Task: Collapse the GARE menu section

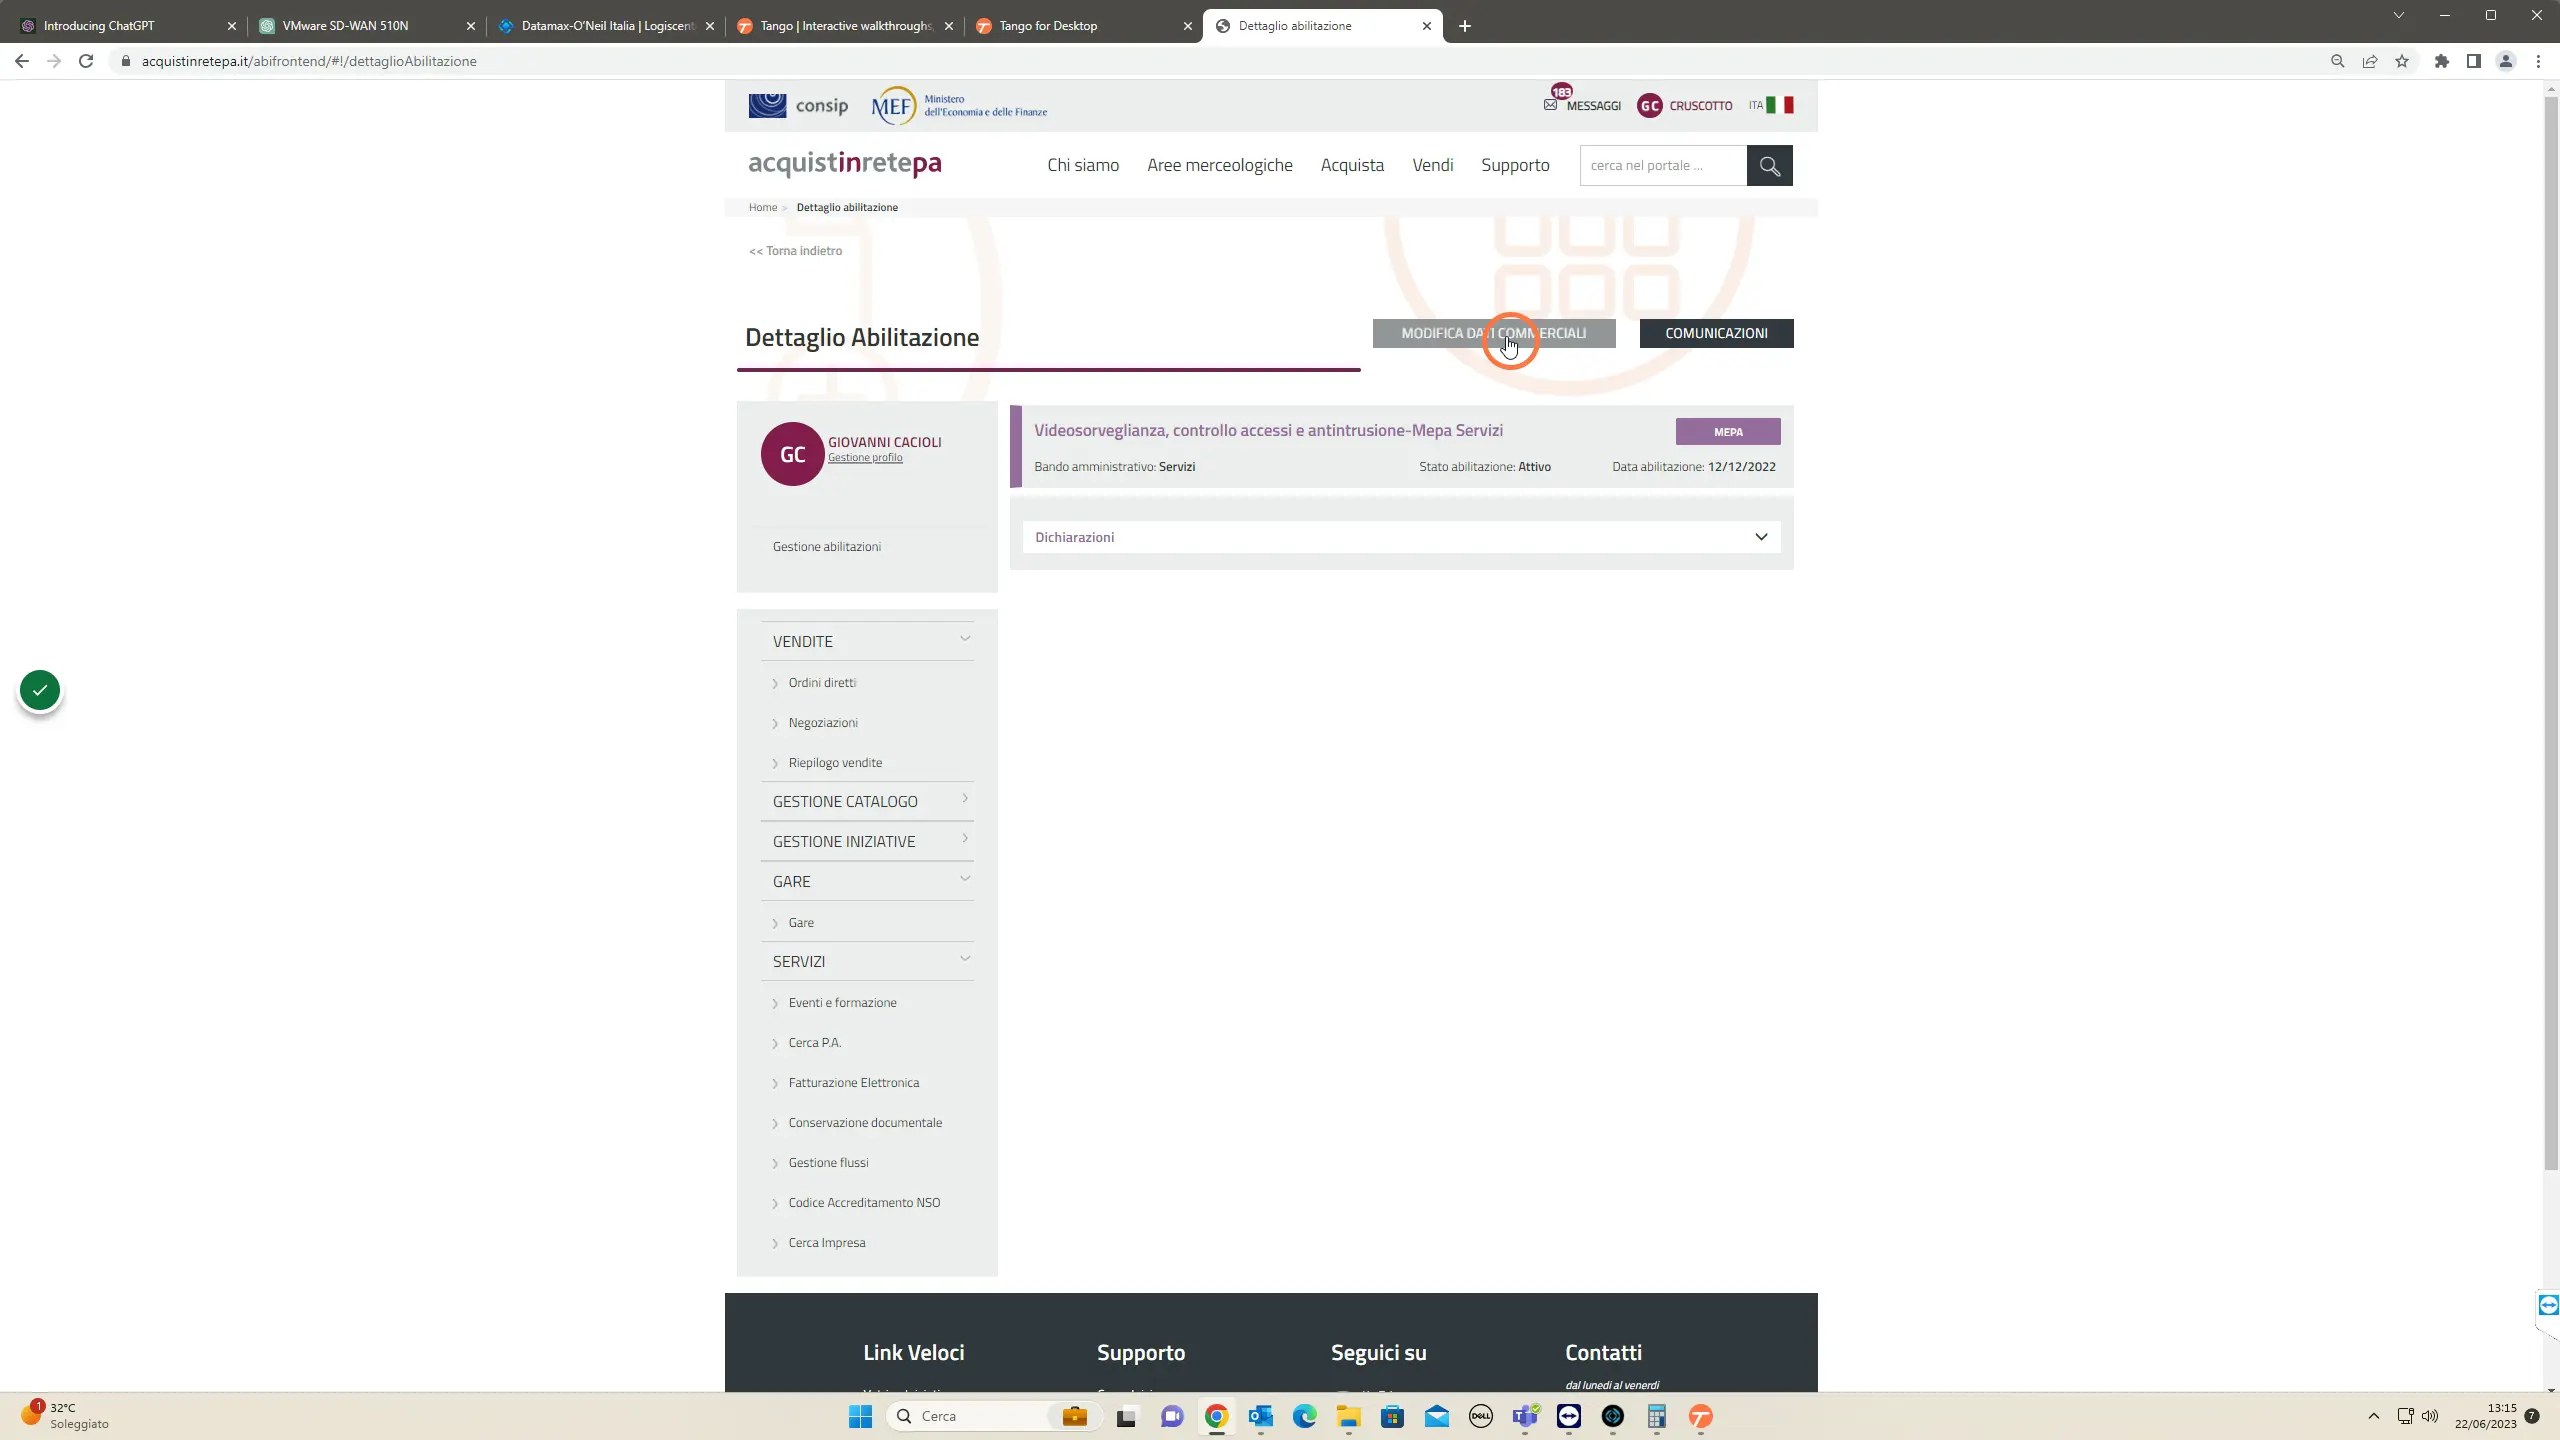Action: click(x=867, y=881)
